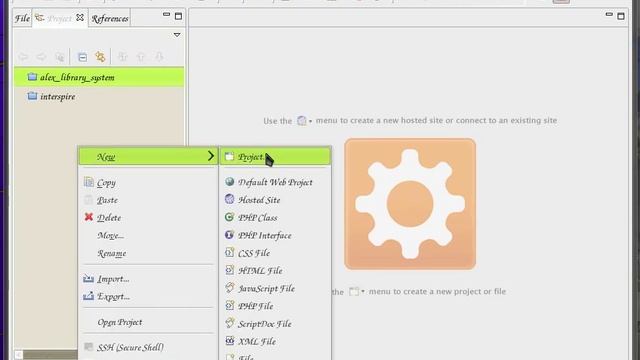Click hosted site menu icon in hint text
The width and height of the screenshot is (640, 360).
[x=304, y=121]
